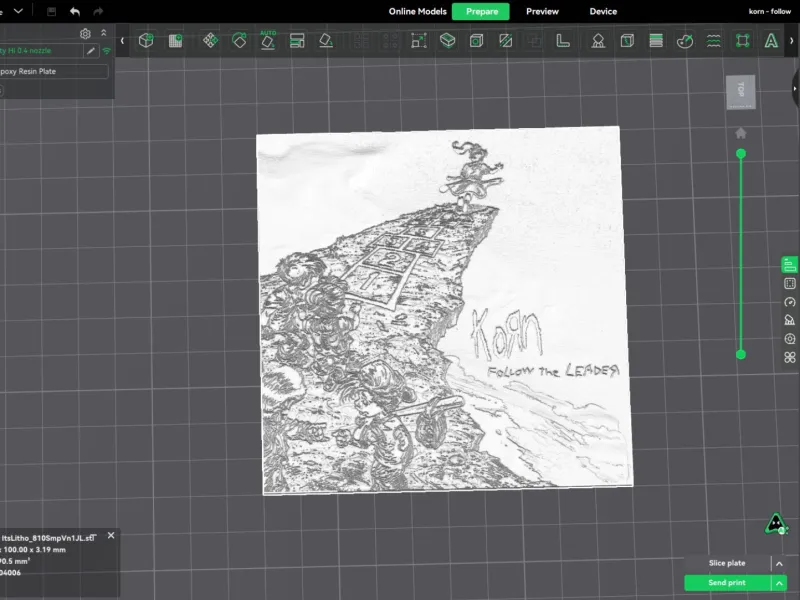800x600 pixels.
Task: Click the save disk icon in title bar
Action: (52, 11)
